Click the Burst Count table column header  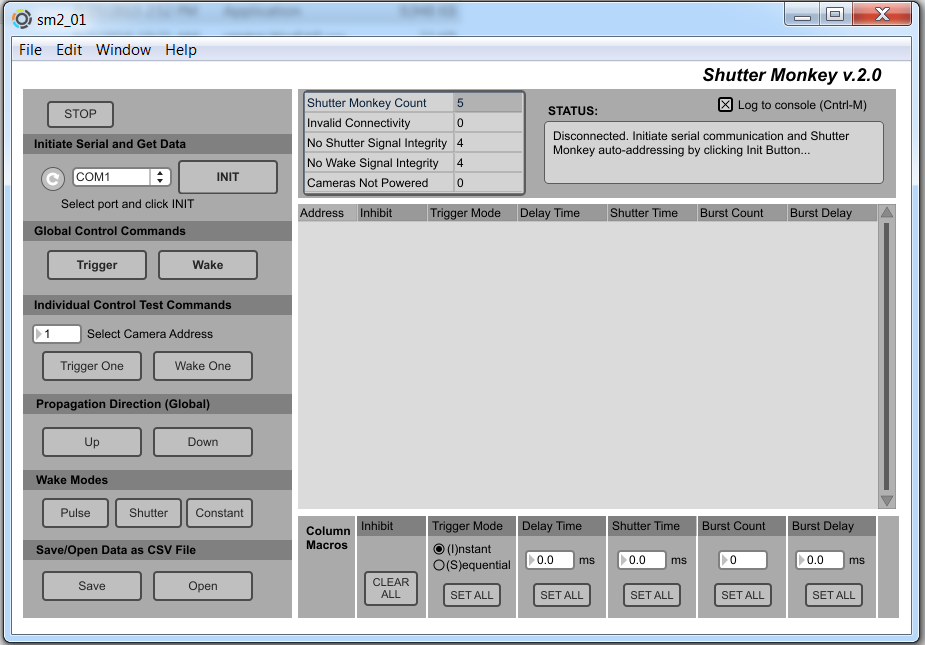pos(742,213)
